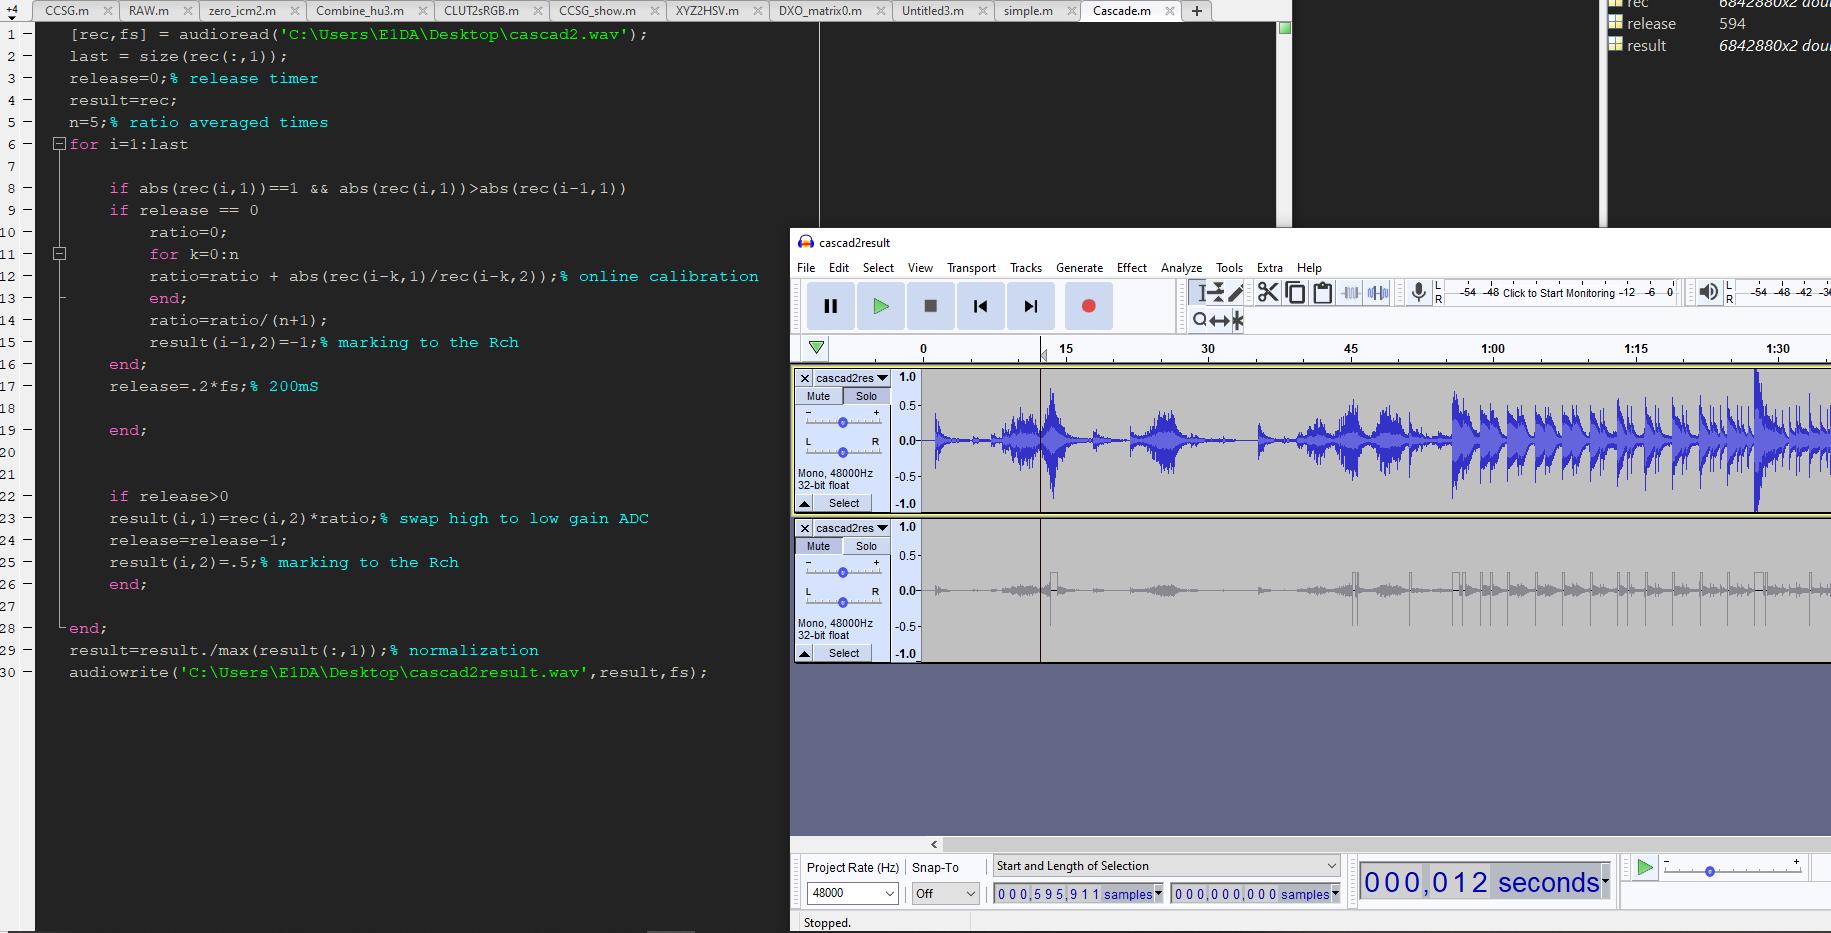The height and width of the screenshot is (933, 1831).
Task: Click the Stop button in Audacity transport
Action: coord(930,306)
